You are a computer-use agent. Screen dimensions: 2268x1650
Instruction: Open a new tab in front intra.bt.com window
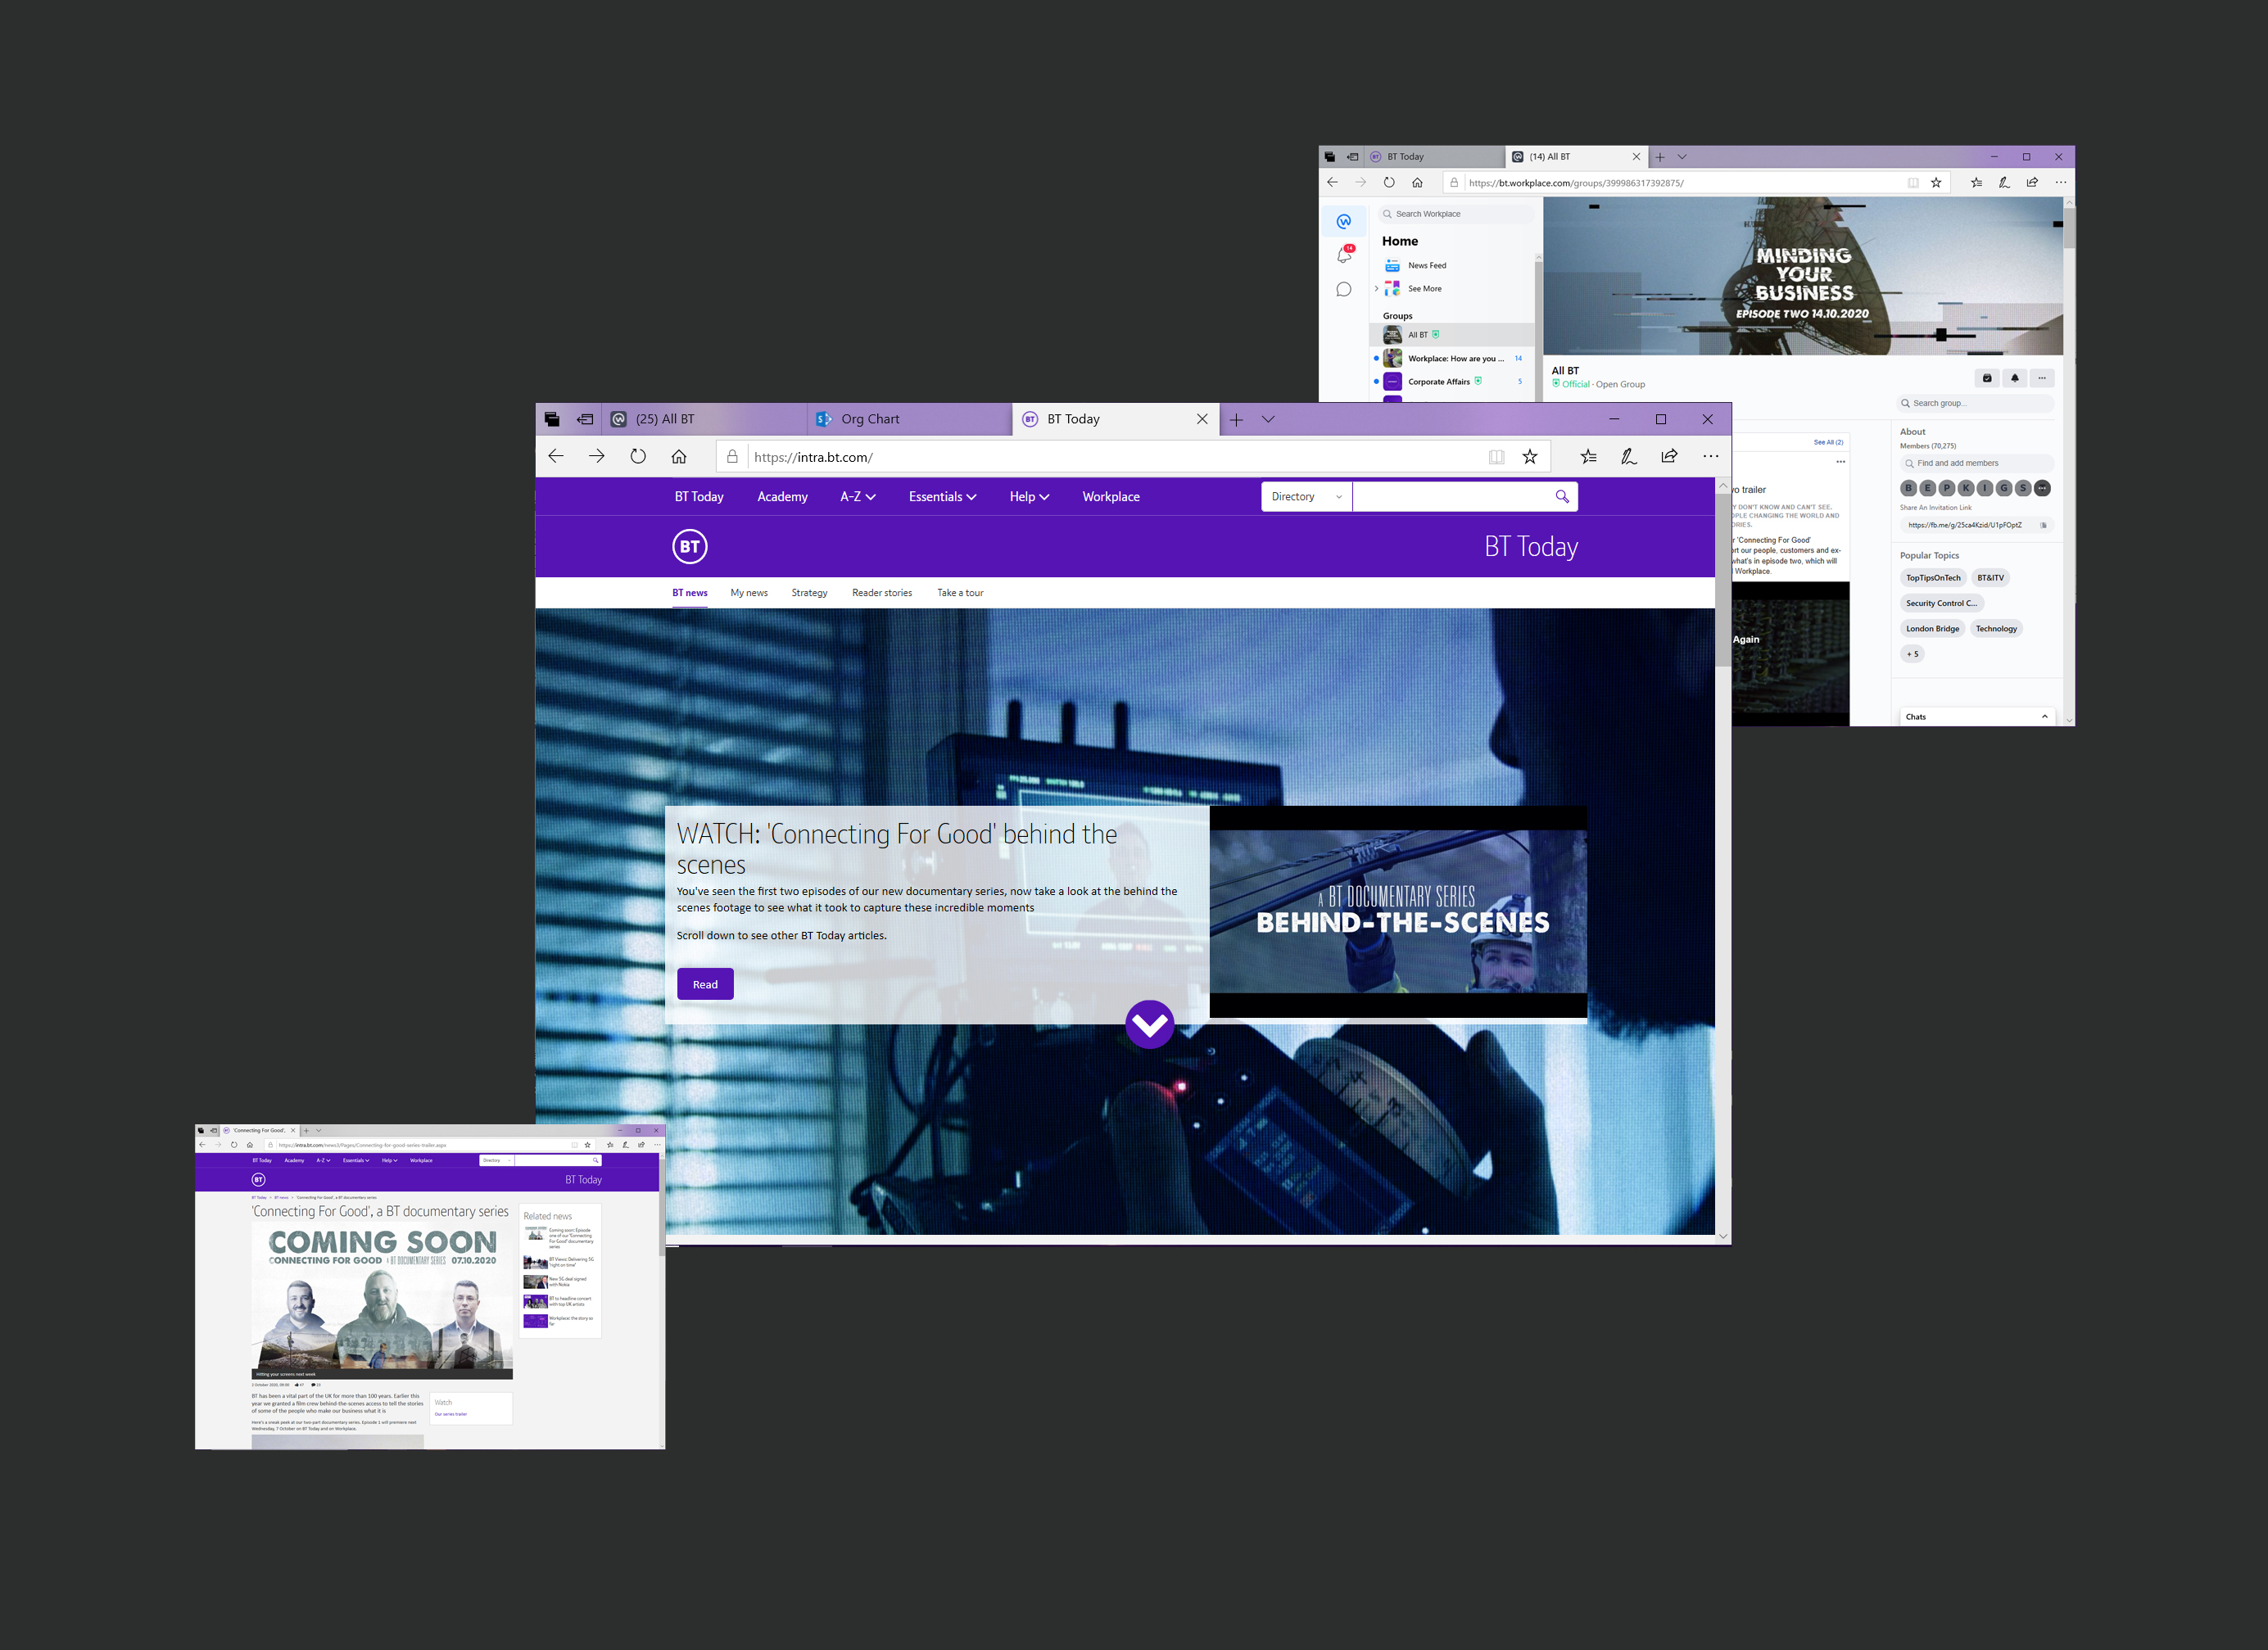pyautogui.click(x=1236, y=420)
